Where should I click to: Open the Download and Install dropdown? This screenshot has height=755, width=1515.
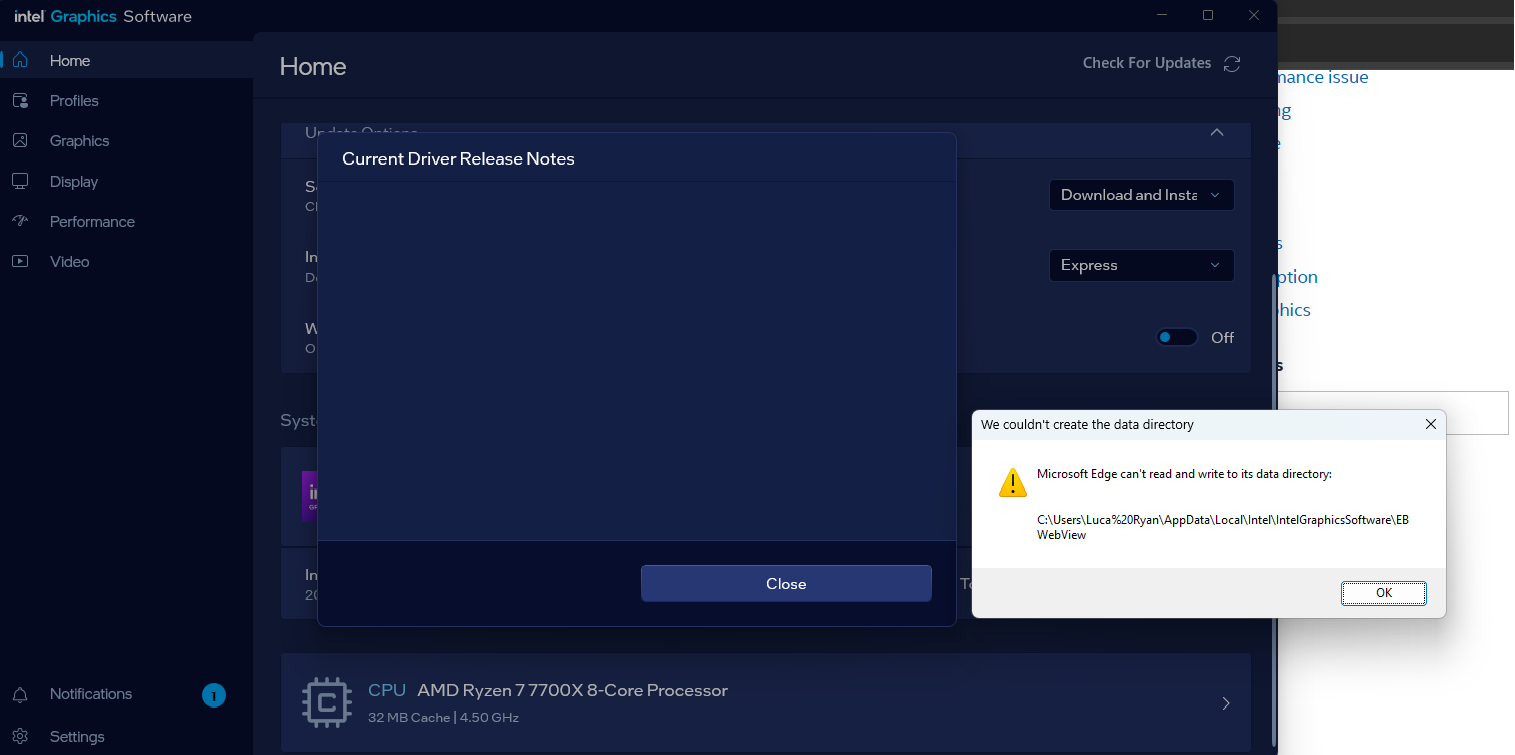1141,195
